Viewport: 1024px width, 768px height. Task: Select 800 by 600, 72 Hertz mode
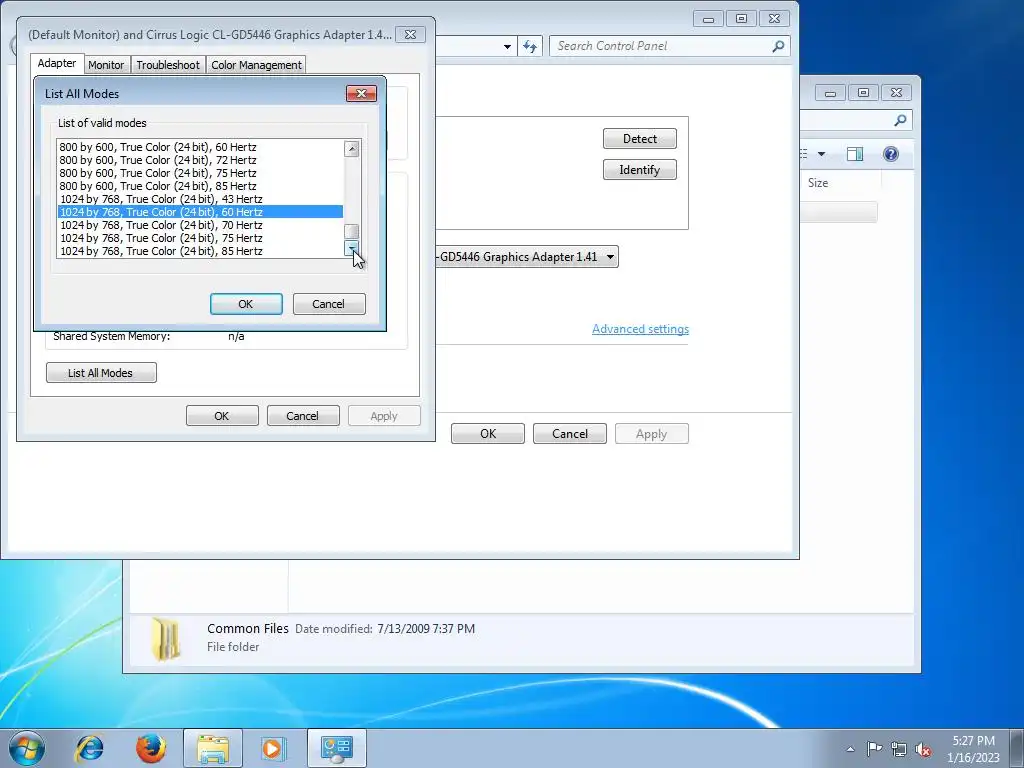200,160
